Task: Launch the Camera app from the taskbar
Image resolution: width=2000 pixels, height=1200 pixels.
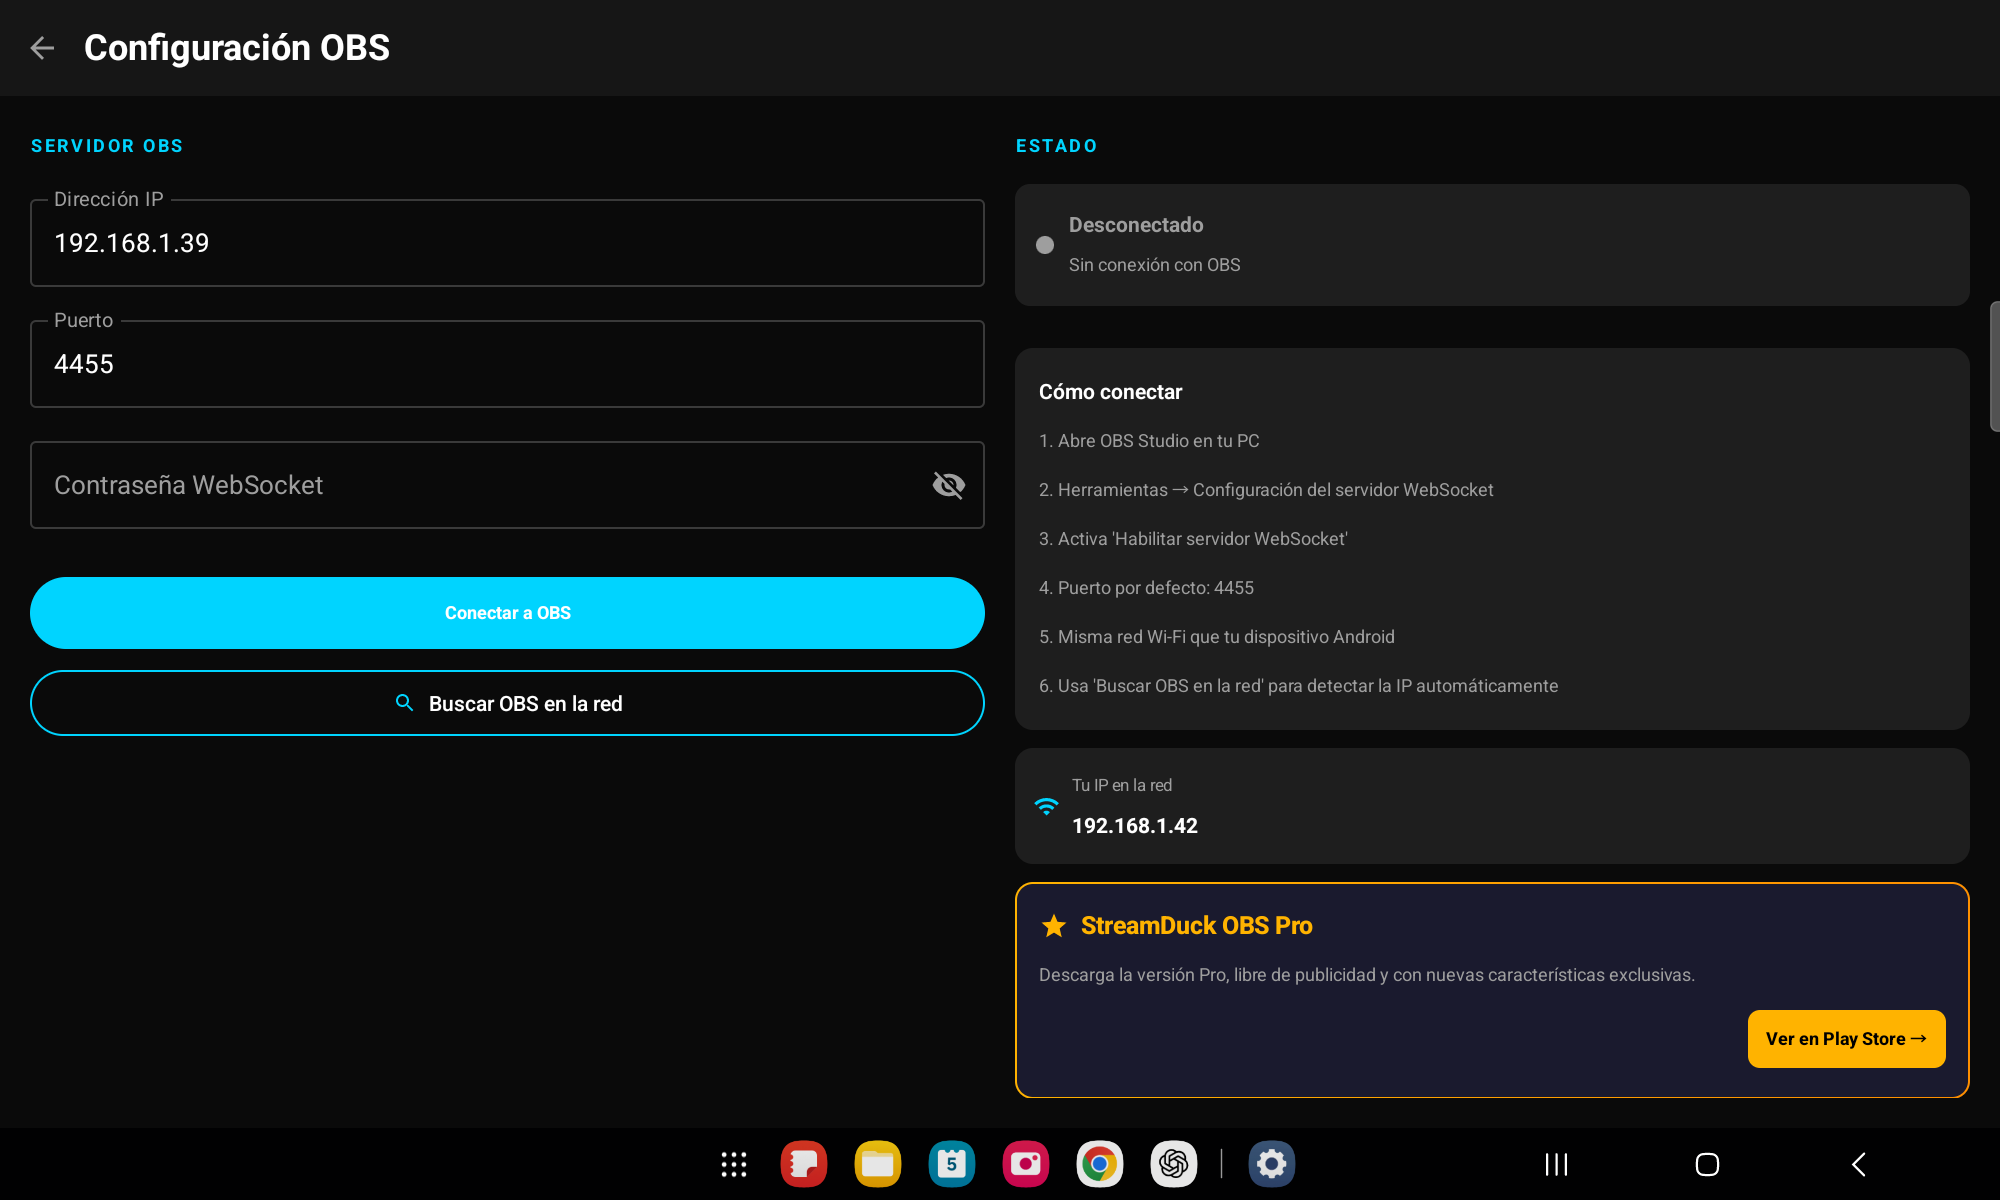Action: pos(1025,1164)
